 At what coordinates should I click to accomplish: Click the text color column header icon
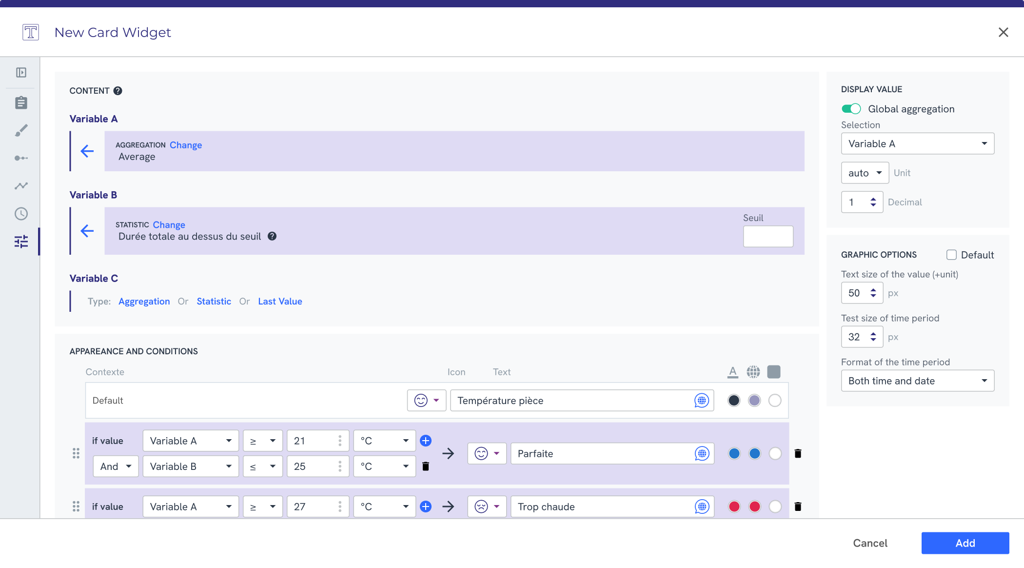click(733, 372)
